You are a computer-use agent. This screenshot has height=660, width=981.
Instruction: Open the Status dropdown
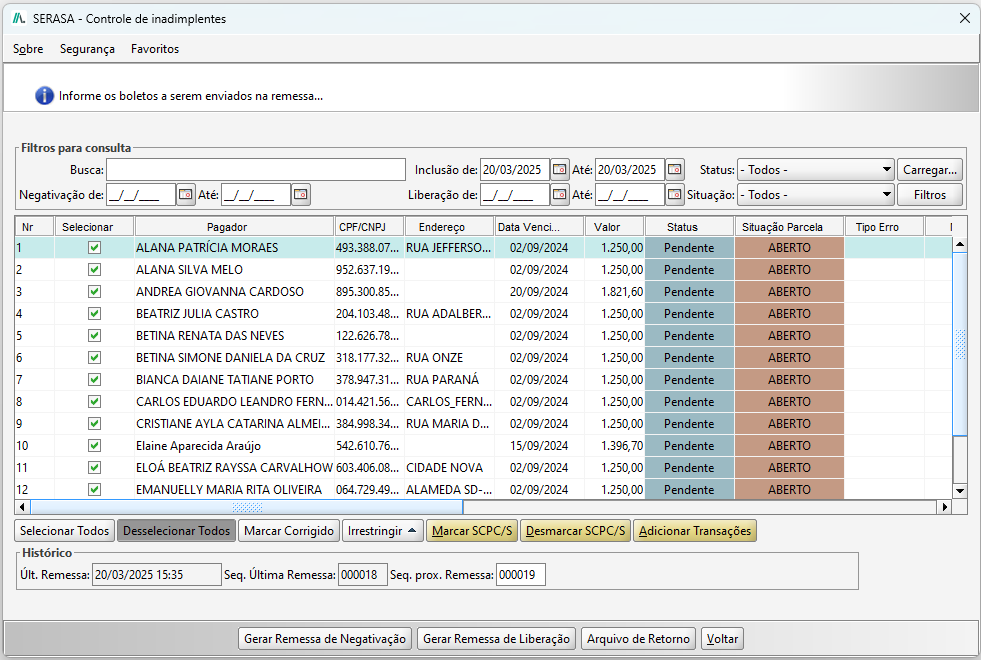[x=816, y=170]
